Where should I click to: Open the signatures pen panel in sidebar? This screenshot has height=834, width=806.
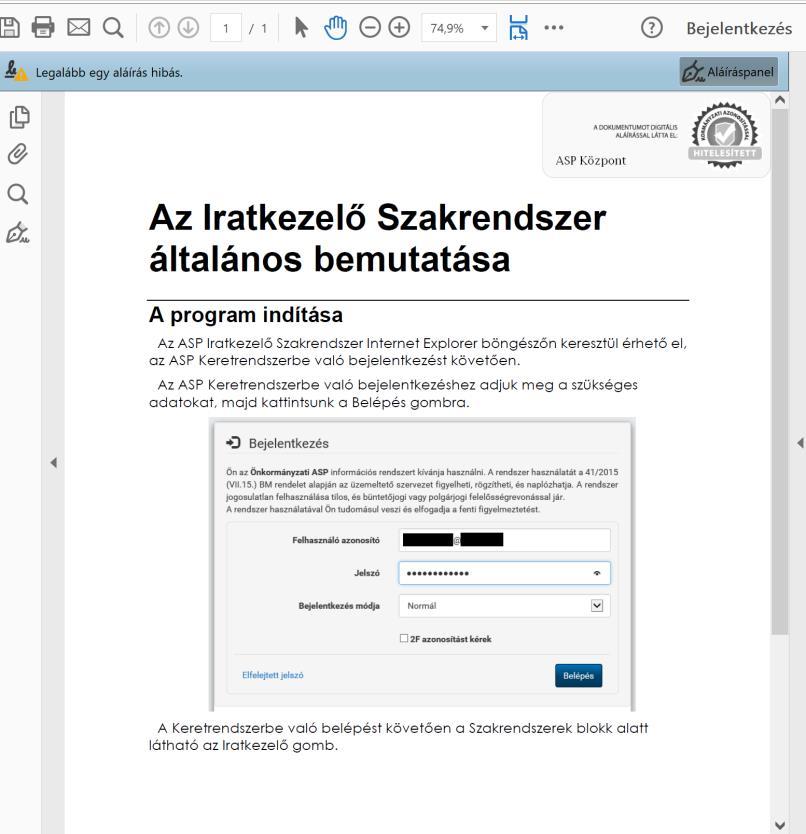point(18,233)
